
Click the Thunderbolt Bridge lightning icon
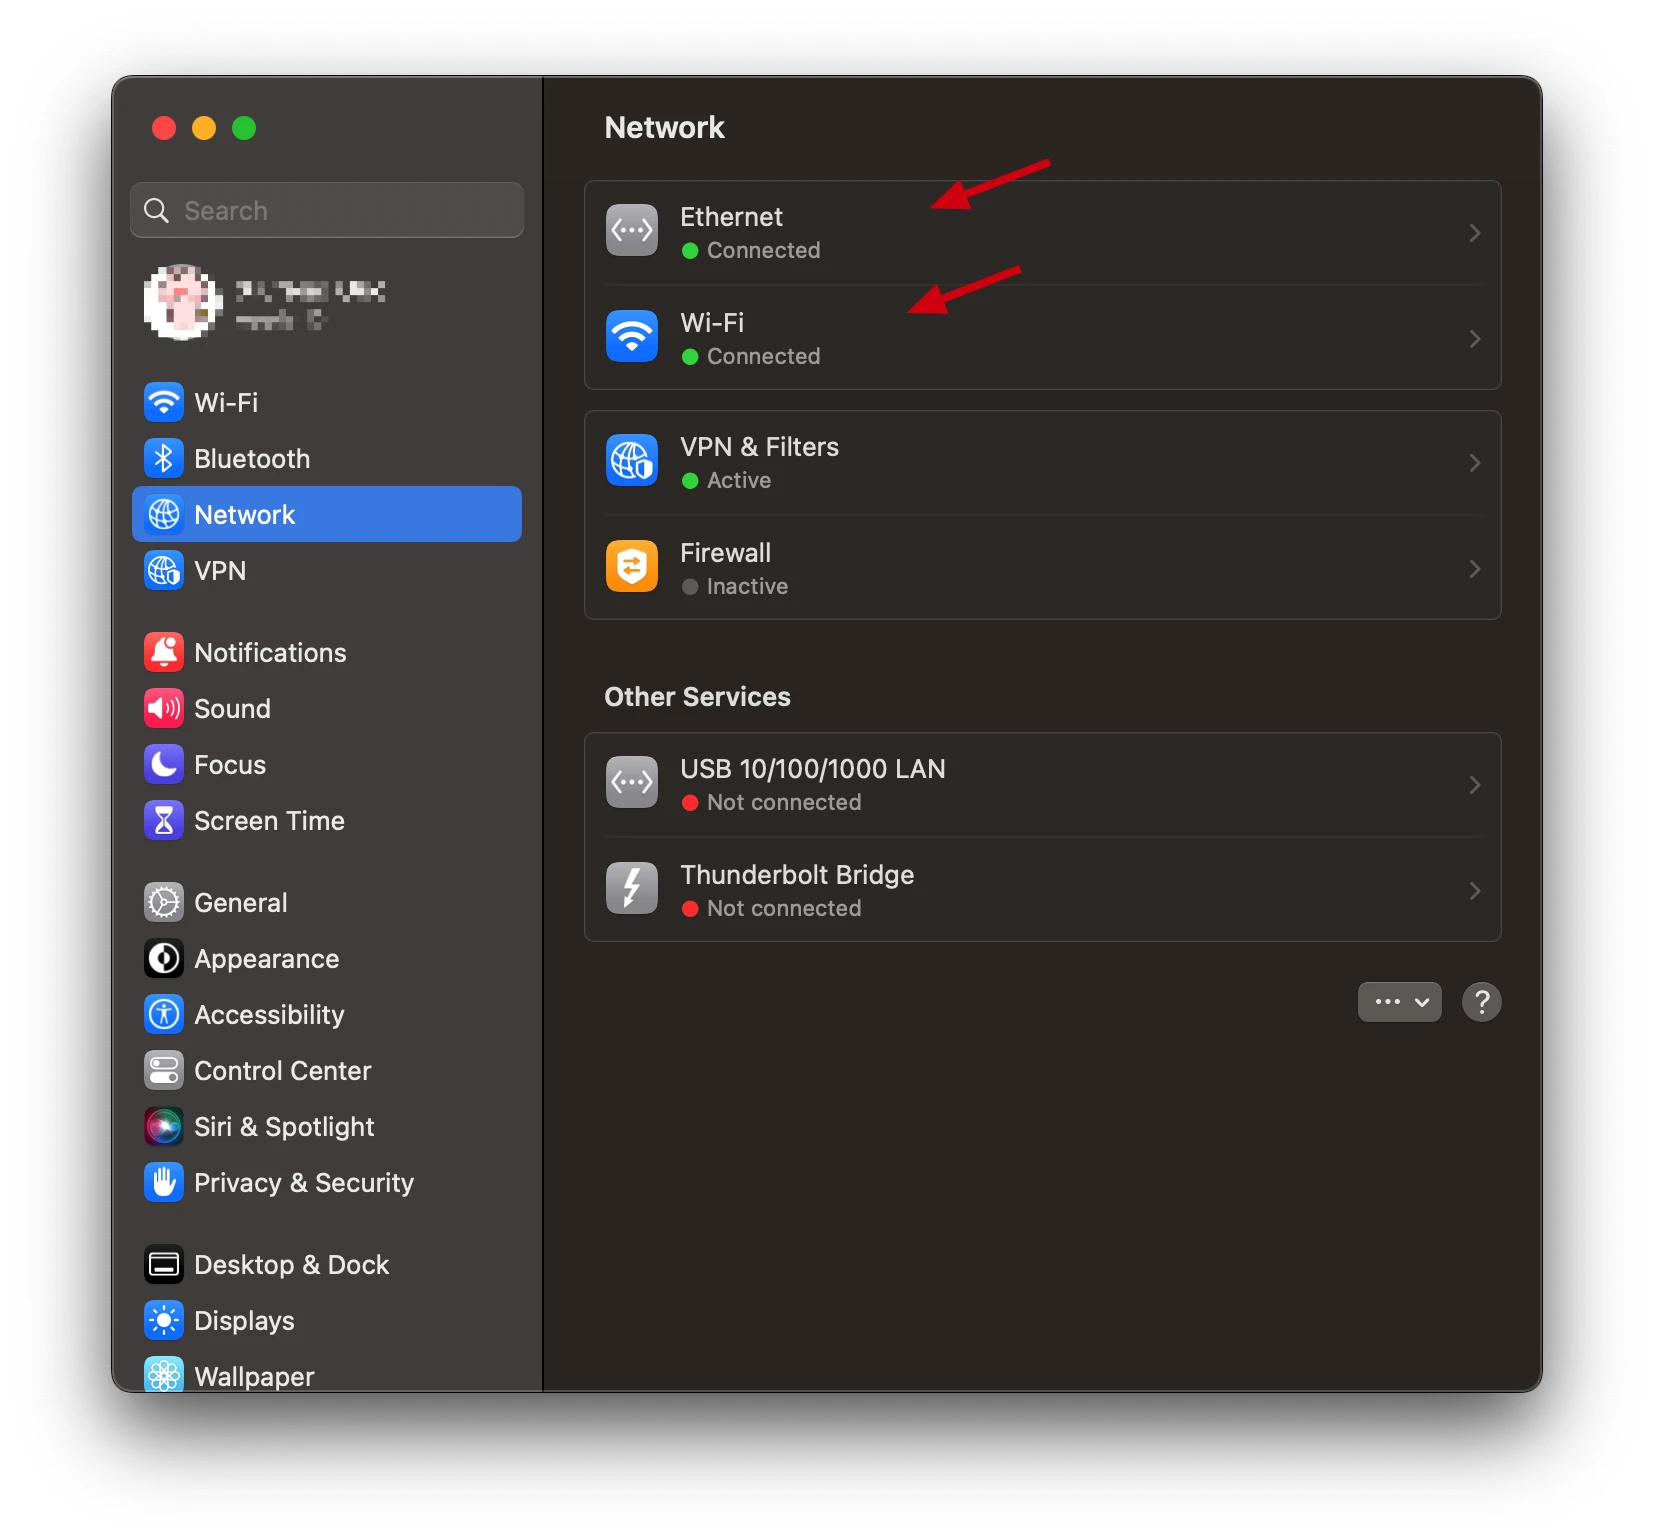(x=631, y=889)
